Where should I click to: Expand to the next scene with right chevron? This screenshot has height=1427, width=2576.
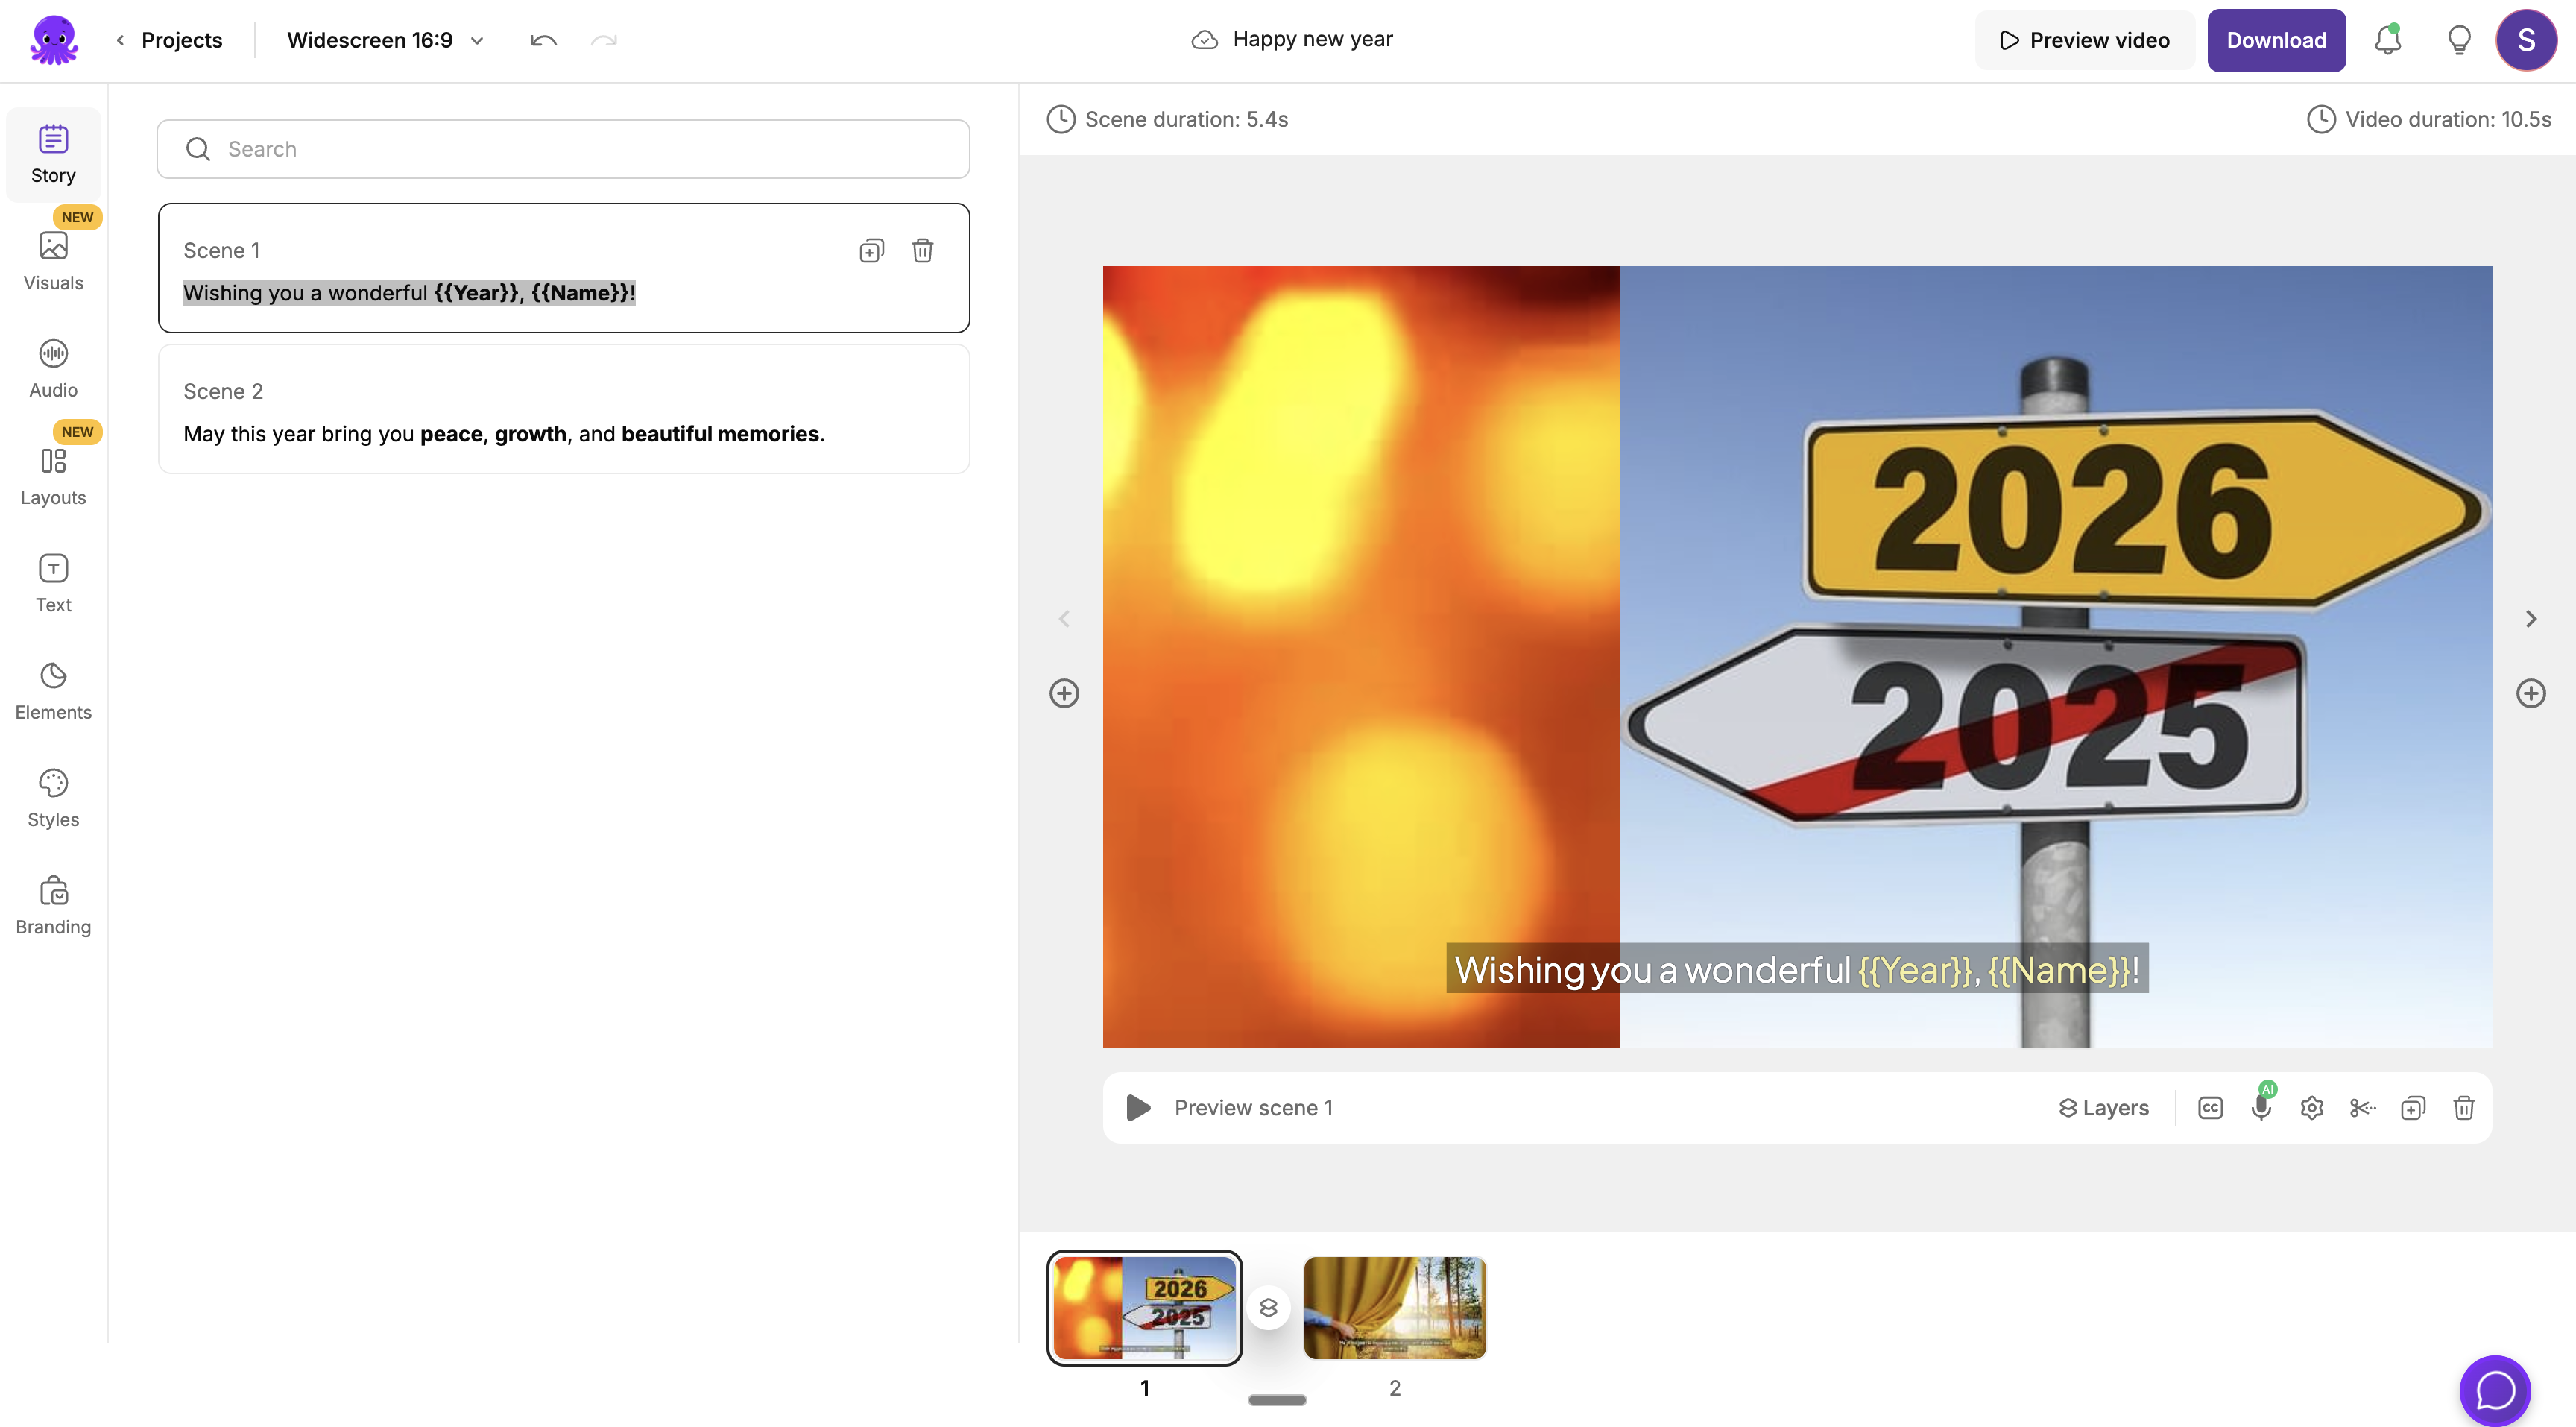pyautogui.click(x=2531, y=618)
